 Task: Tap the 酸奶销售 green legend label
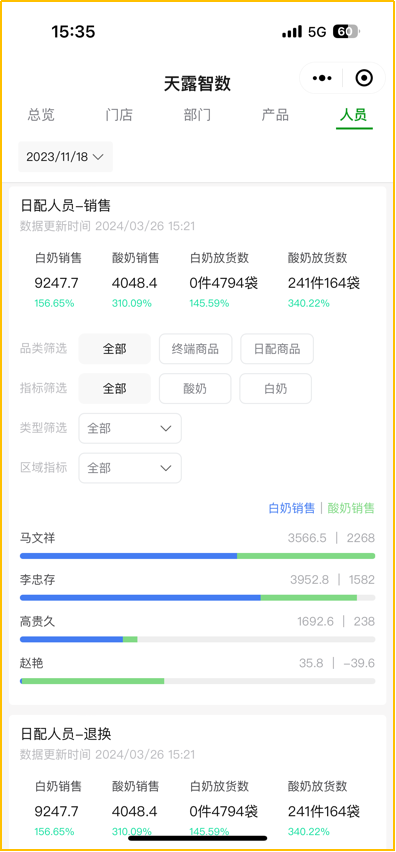point(351,508)
